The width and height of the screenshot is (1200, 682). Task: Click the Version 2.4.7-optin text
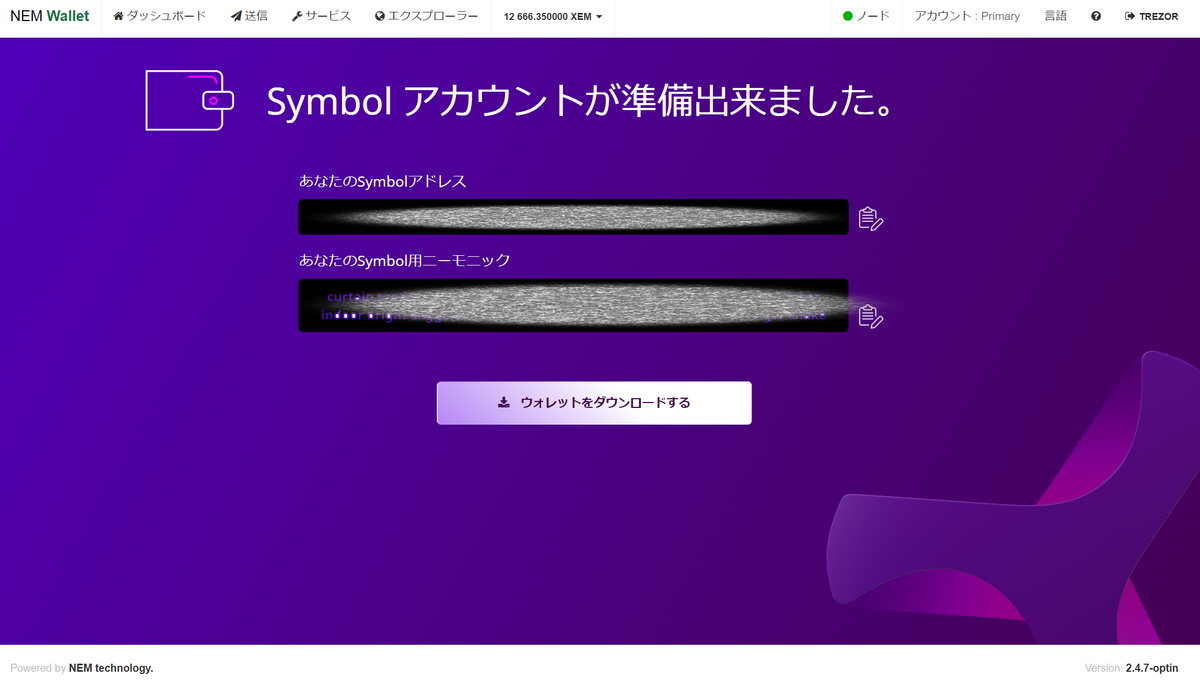(x=1132, y=668)
